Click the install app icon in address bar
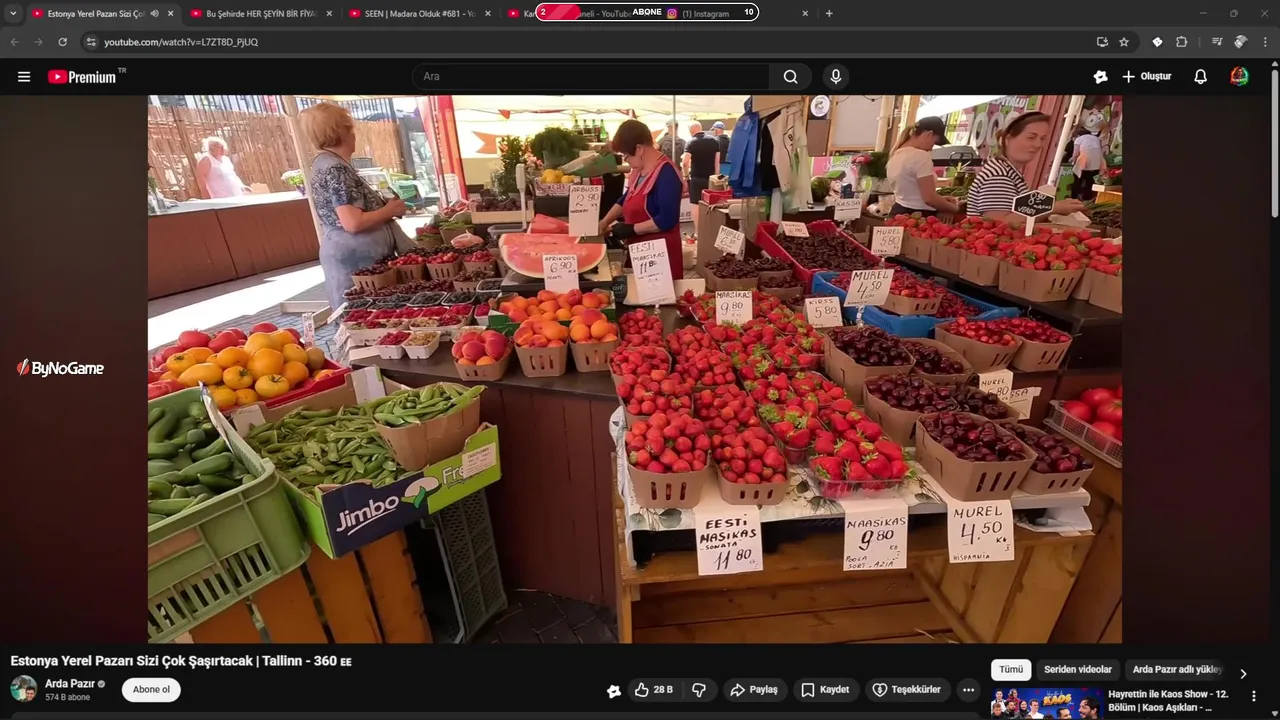 (x=1102, y=42)
